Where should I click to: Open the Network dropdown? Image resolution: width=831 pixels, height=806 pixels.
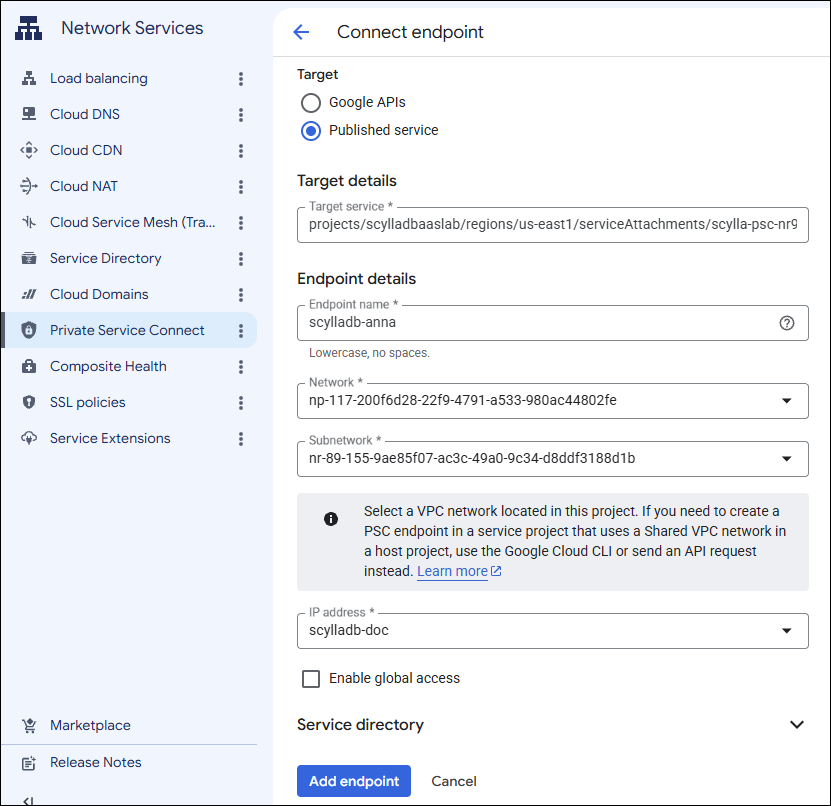tap(552, 401)
